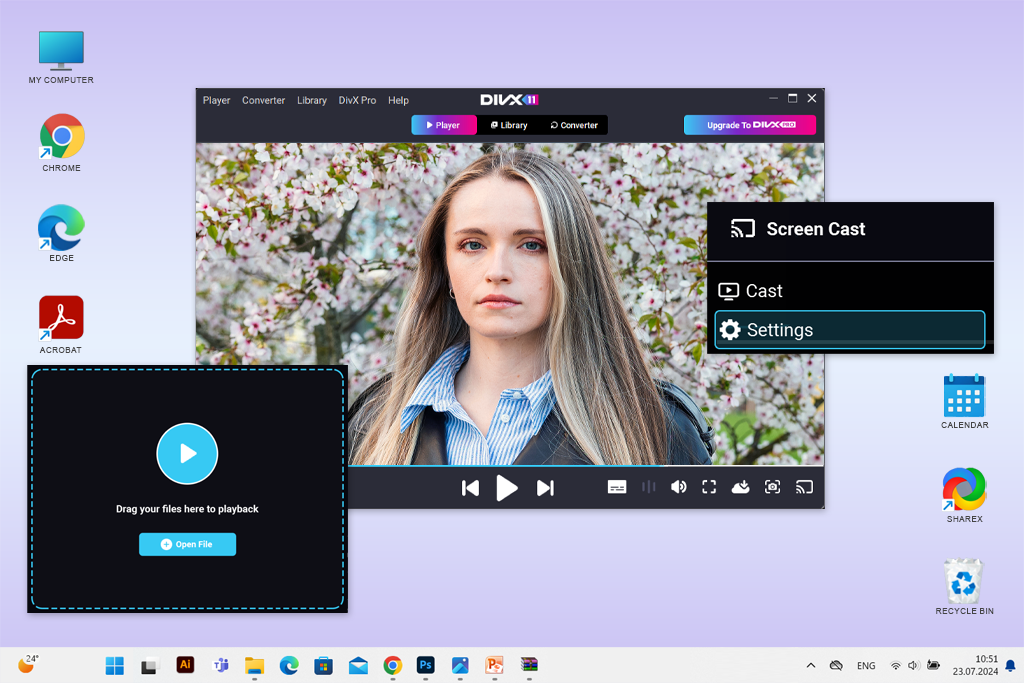The height and width of the screenshot is (683, 1024).
Task: Open the Player menu in the menu bar
Action: (216, 101)
